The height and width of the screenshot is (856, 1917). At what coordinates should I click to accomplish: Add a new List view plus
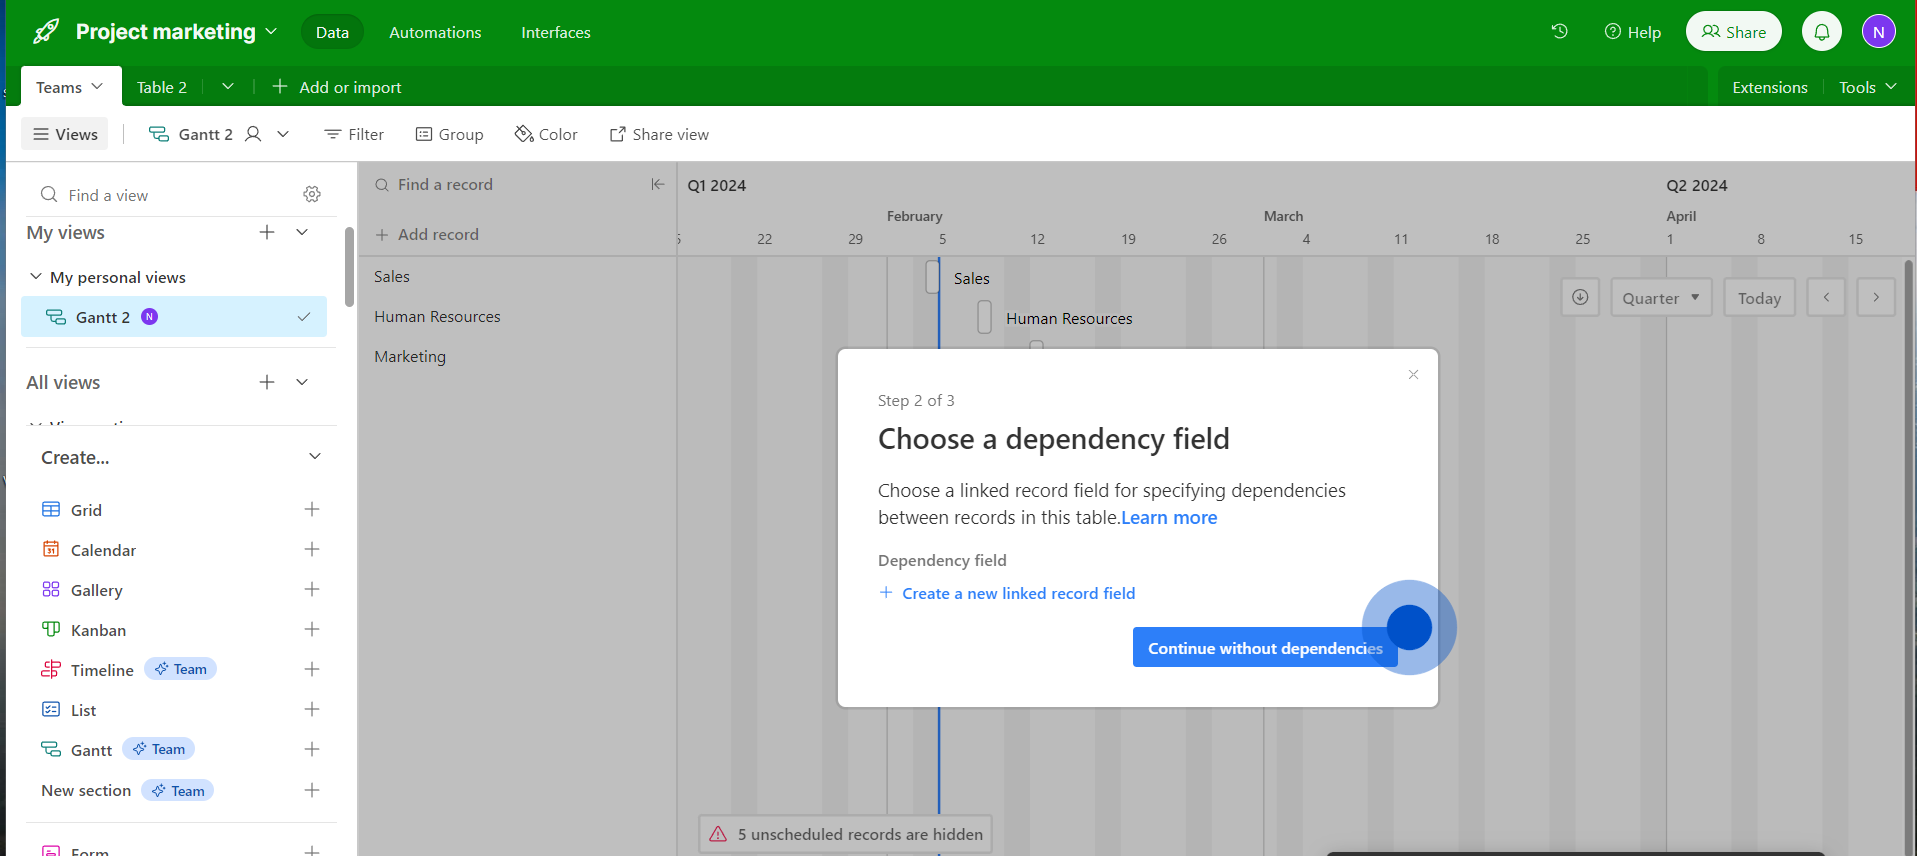pyautogui.click(x=312, y=709)
